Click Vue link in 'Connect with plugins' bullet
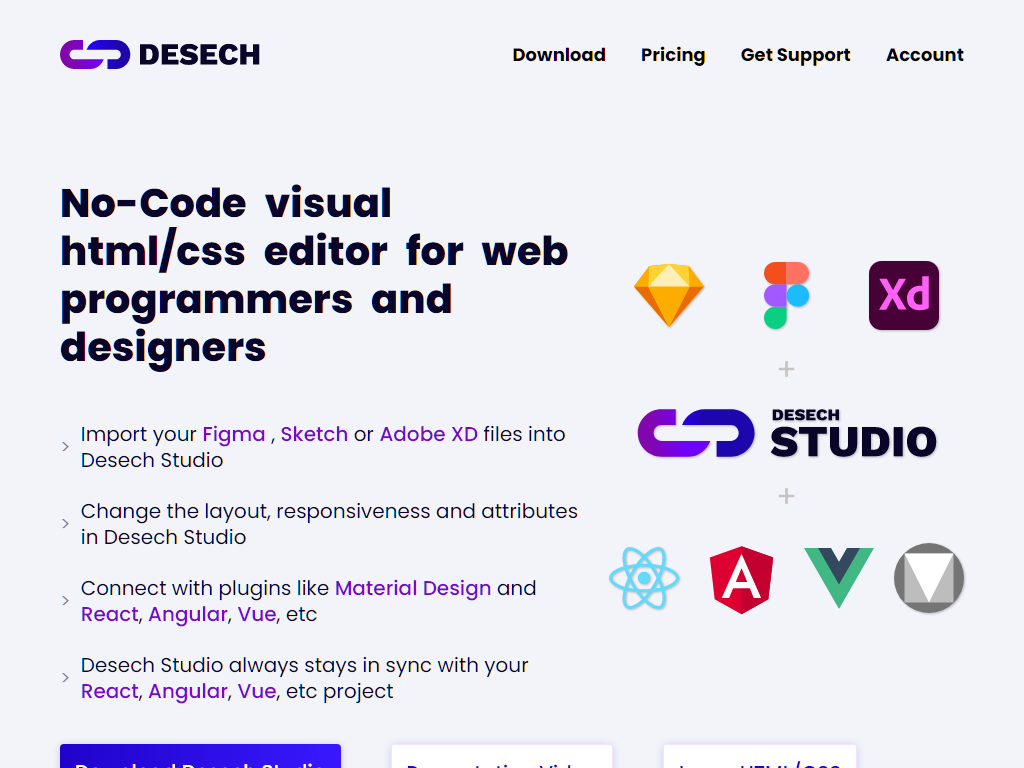 pyautogui.click(x=257, y=615)
